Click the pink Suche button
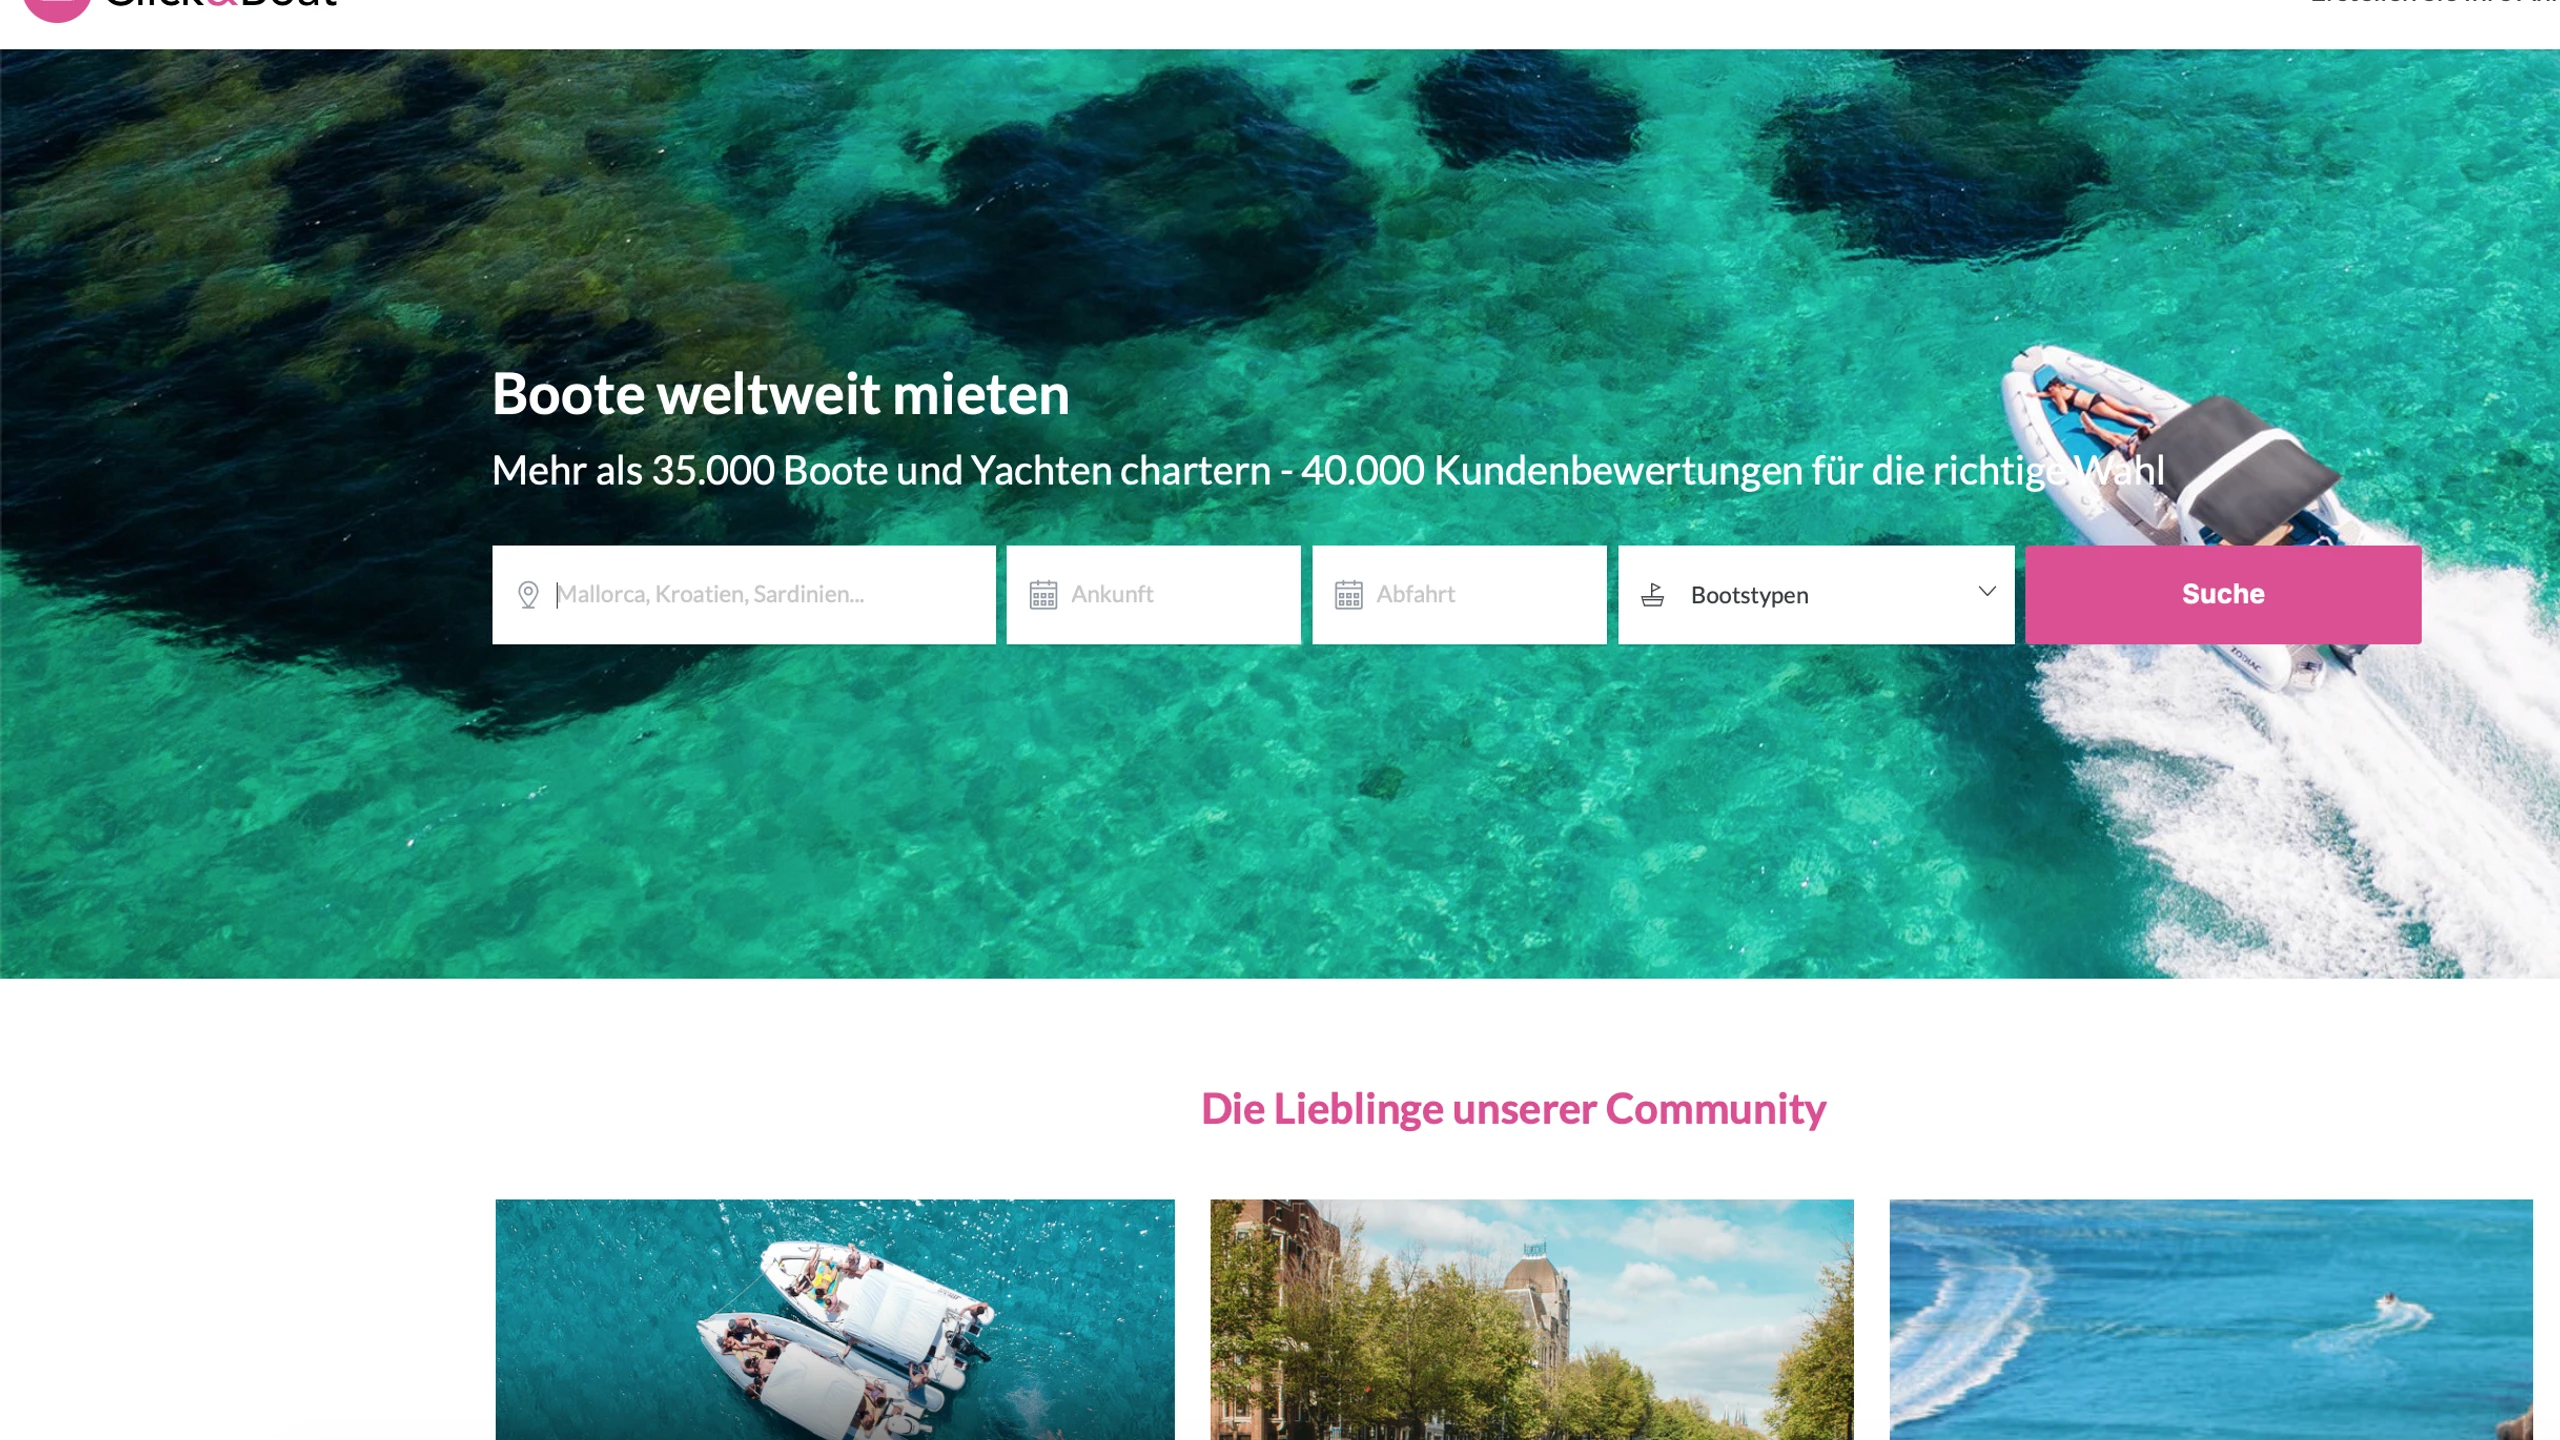This screenshot has width=2560, height=1440. pos(2223,595)
